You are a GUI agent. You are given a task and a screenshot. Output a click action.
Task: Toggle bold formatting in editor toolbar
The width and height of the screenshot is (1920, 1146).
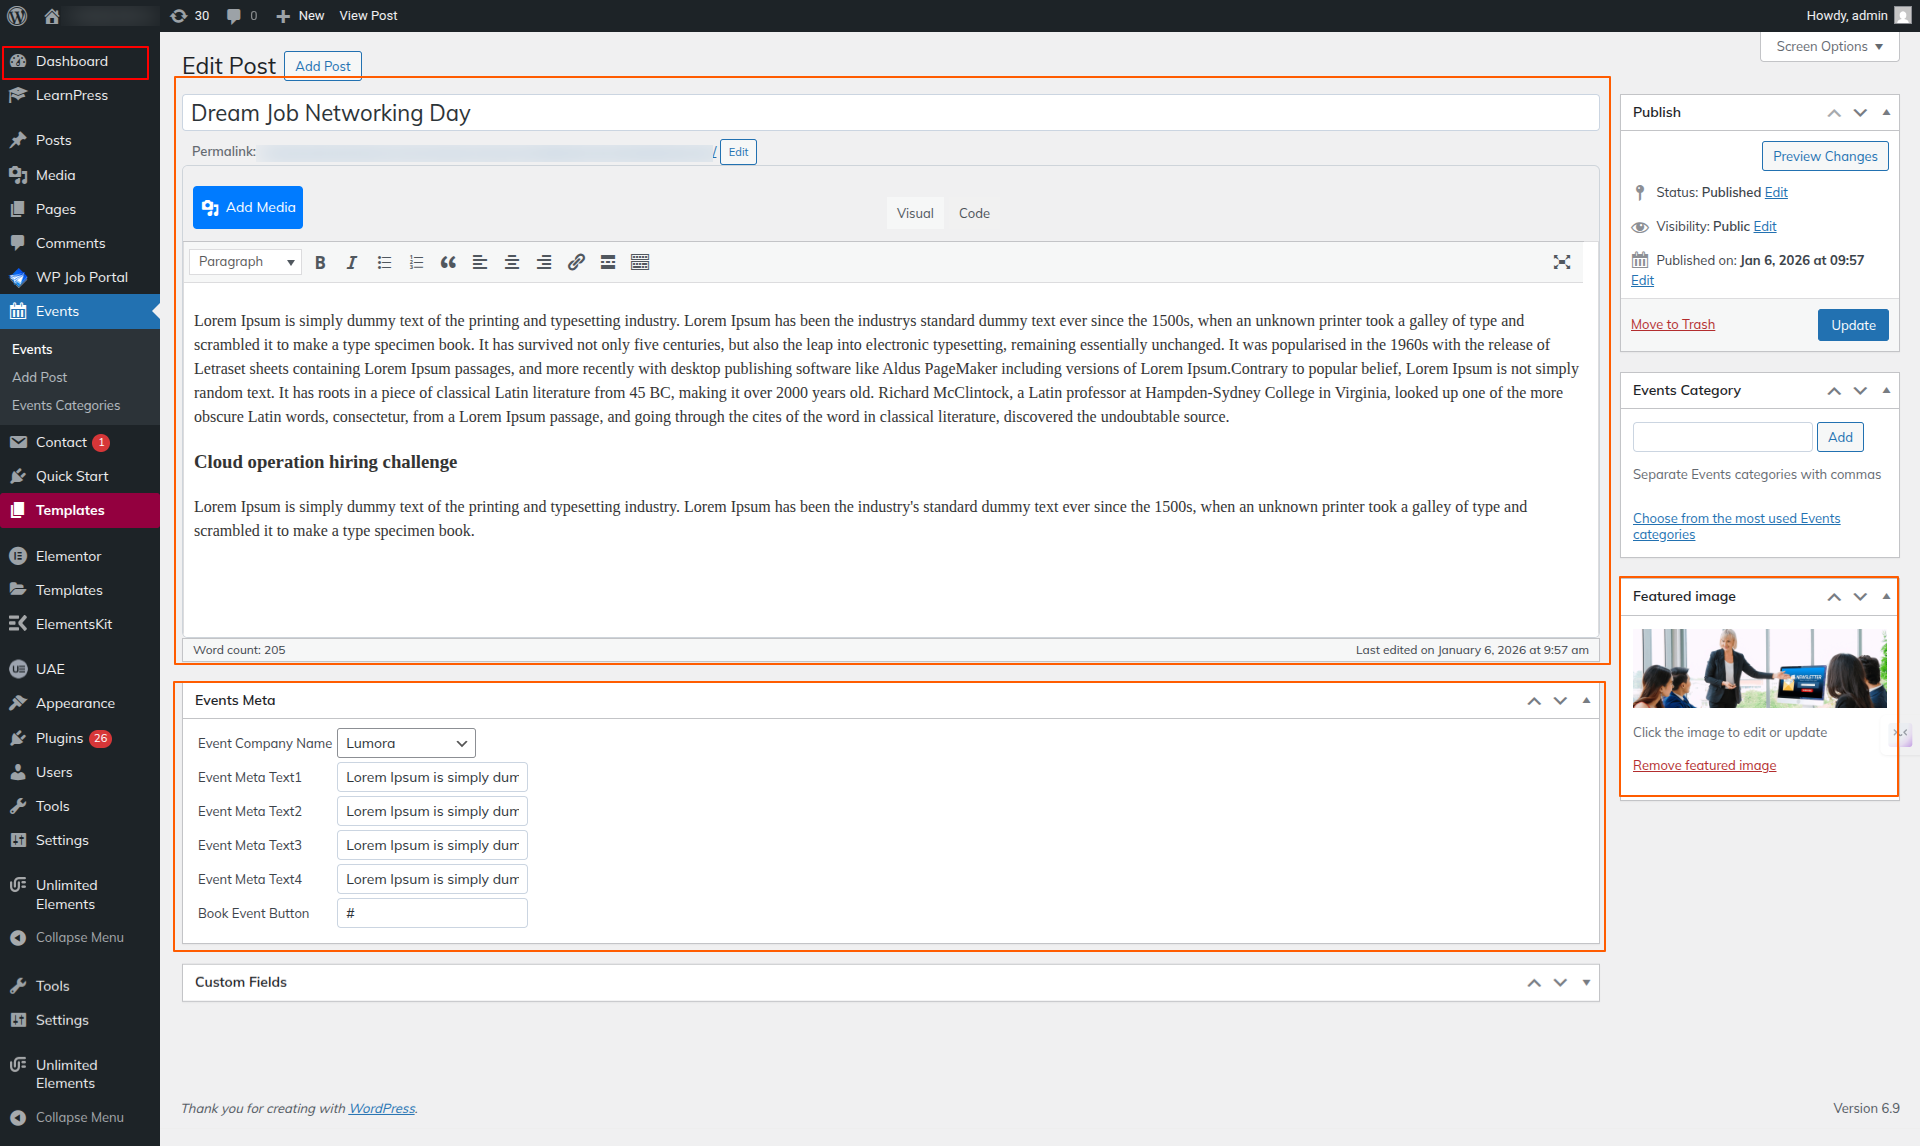coord(320,262)
